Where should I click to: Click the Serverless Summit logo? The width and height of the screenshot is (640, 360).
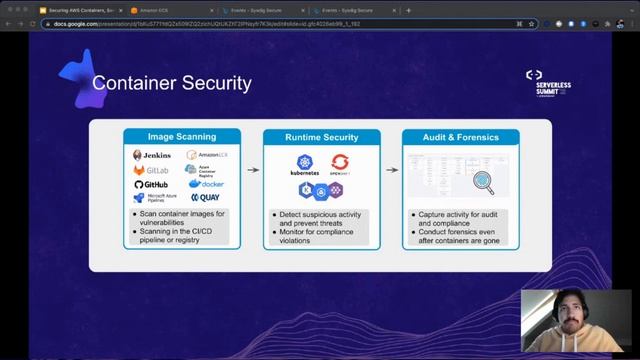coord(548,83)
